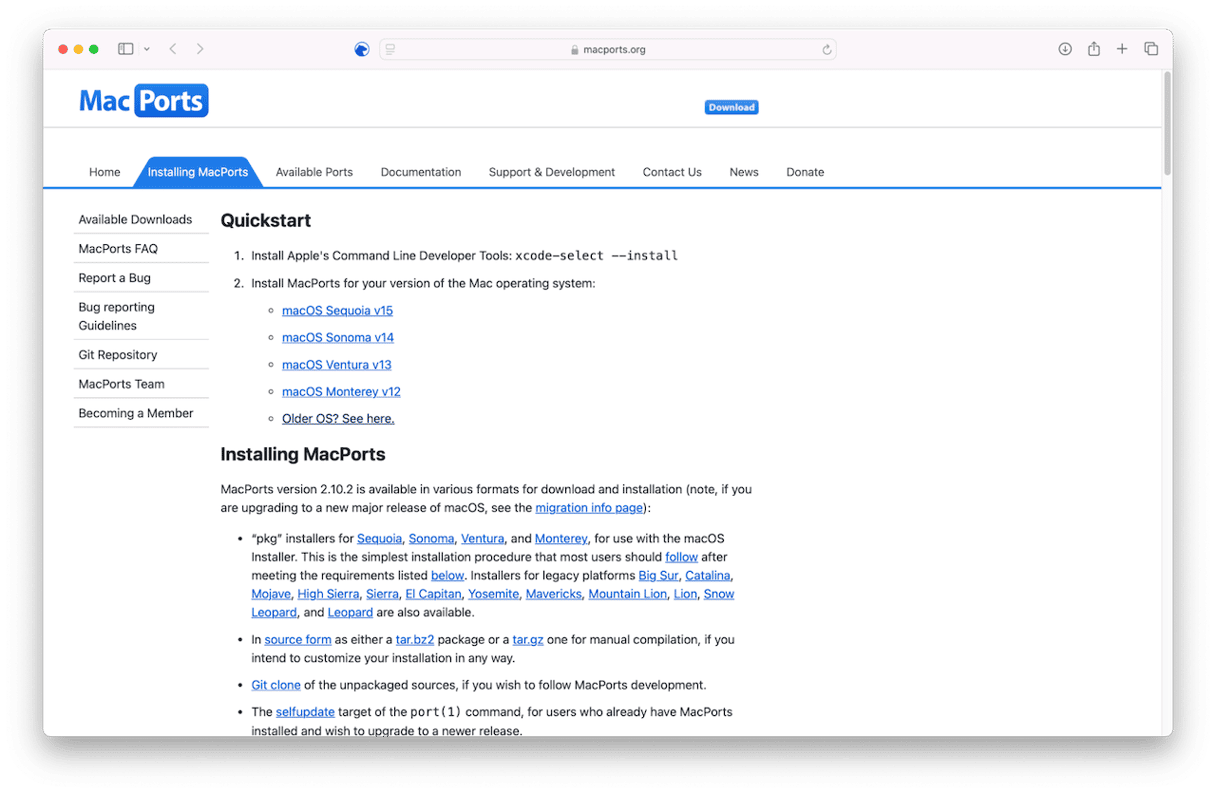Click the macports.org address field
This screenshot has height=794, width=1216.
pyautogui.click(x=608, y=49)
